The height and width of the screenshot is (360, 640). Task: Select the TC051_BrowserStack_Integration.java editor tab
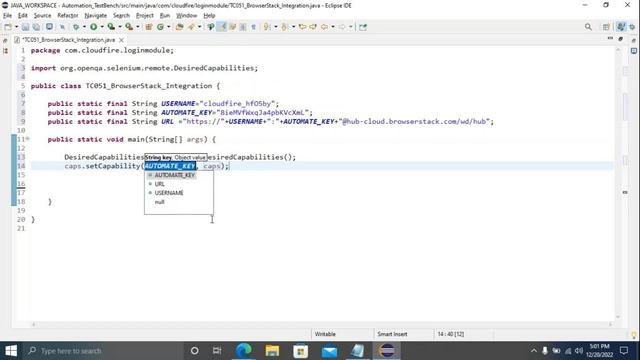coord(68,40)
